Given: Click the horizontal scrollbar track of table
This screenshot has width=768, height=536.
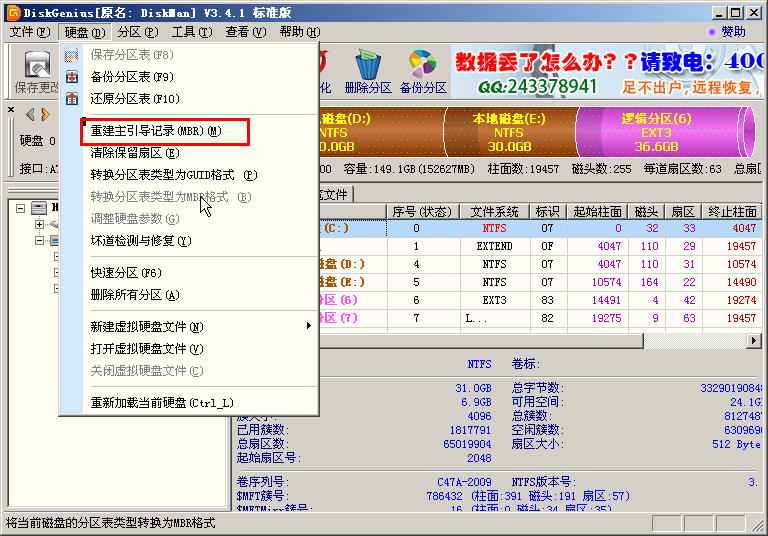Looking at the screenshot, I should (x=695, y=340).
